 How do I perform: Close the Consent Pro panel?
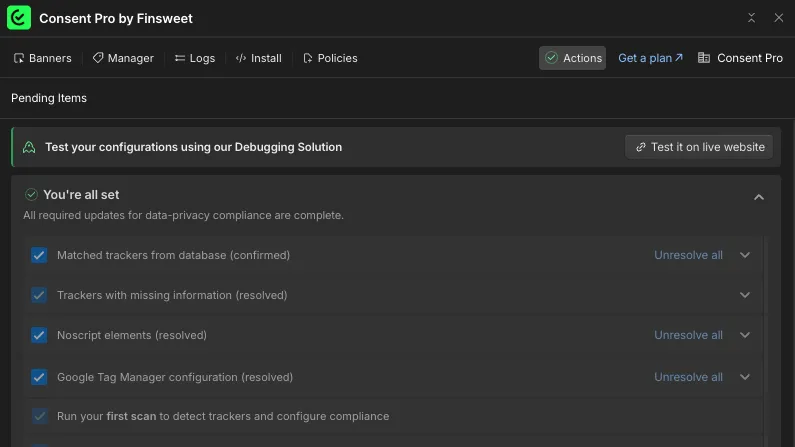(779, 18)
